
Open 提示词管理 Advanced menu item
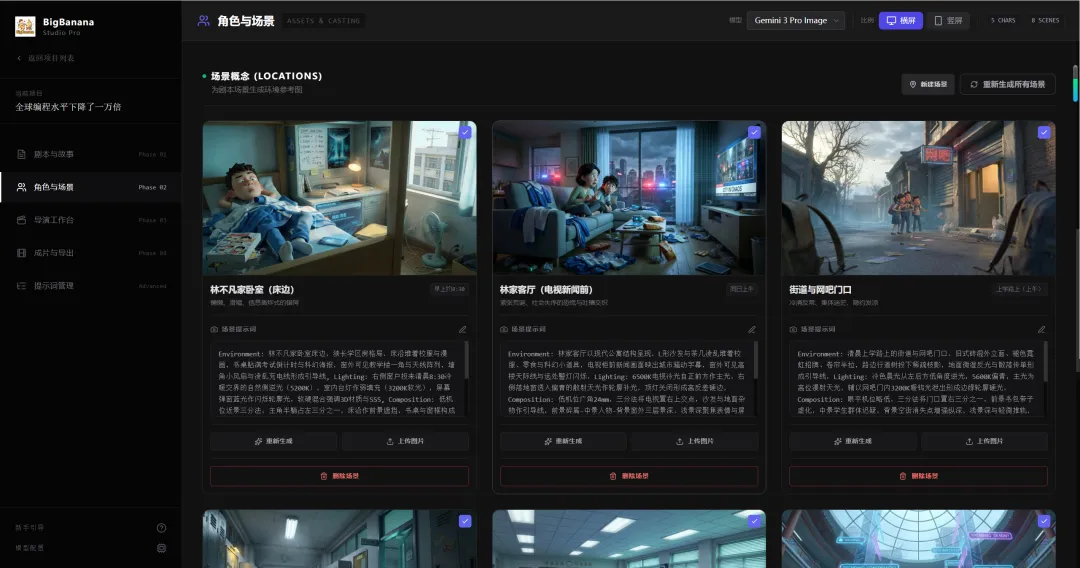pos(91,286)
